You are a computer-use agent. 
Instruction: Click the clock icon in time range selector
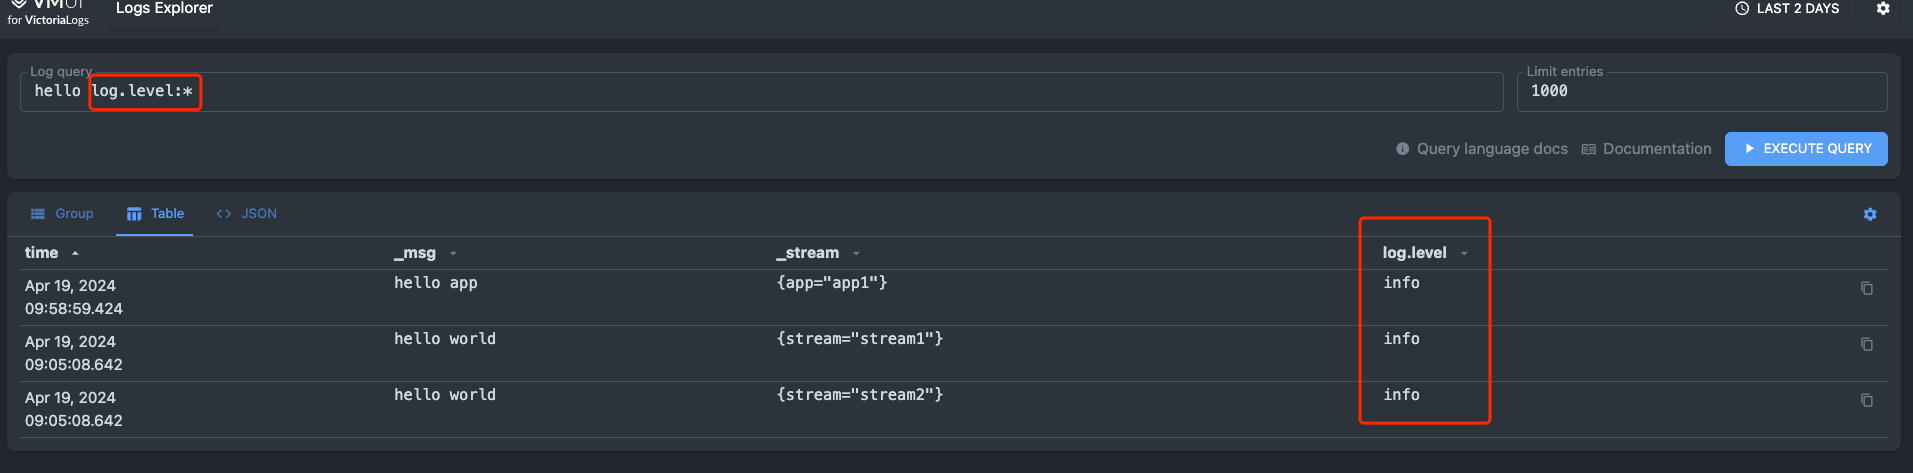point(1742,9)
